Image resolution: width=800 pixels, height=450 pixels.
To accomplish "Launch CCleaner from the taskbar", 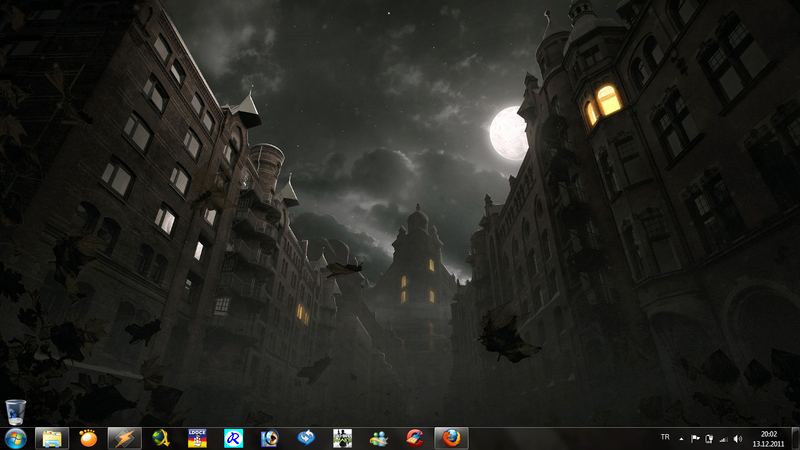I will (414, 438).
